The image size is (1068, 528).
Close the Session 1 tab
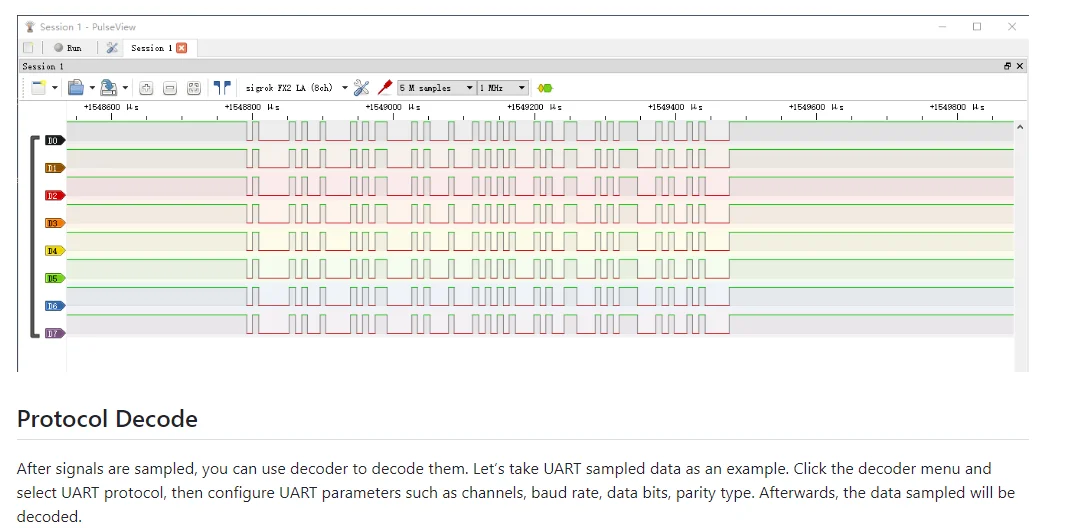click(181, 48)
